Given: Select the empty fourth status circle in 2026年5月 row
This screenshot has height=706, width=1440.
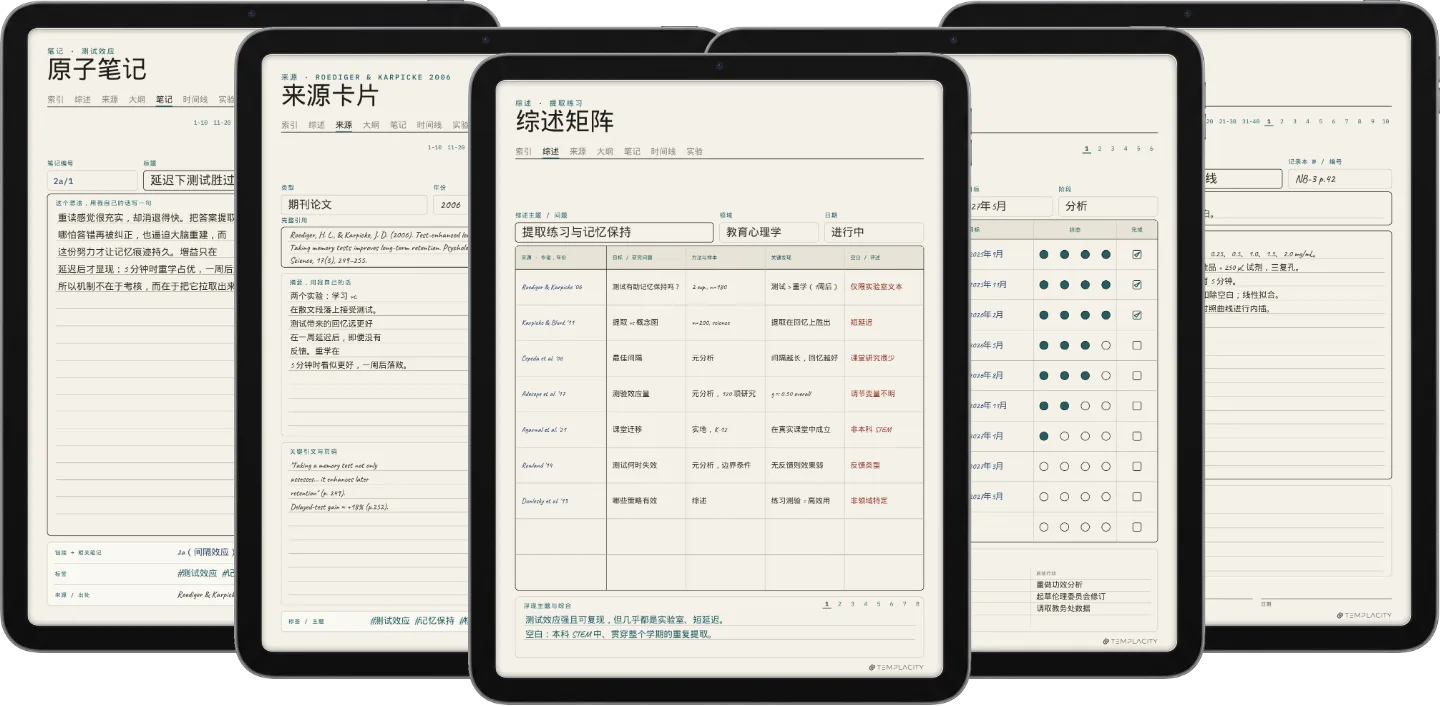Looking at the screenshot, I should pos(1106,345).
